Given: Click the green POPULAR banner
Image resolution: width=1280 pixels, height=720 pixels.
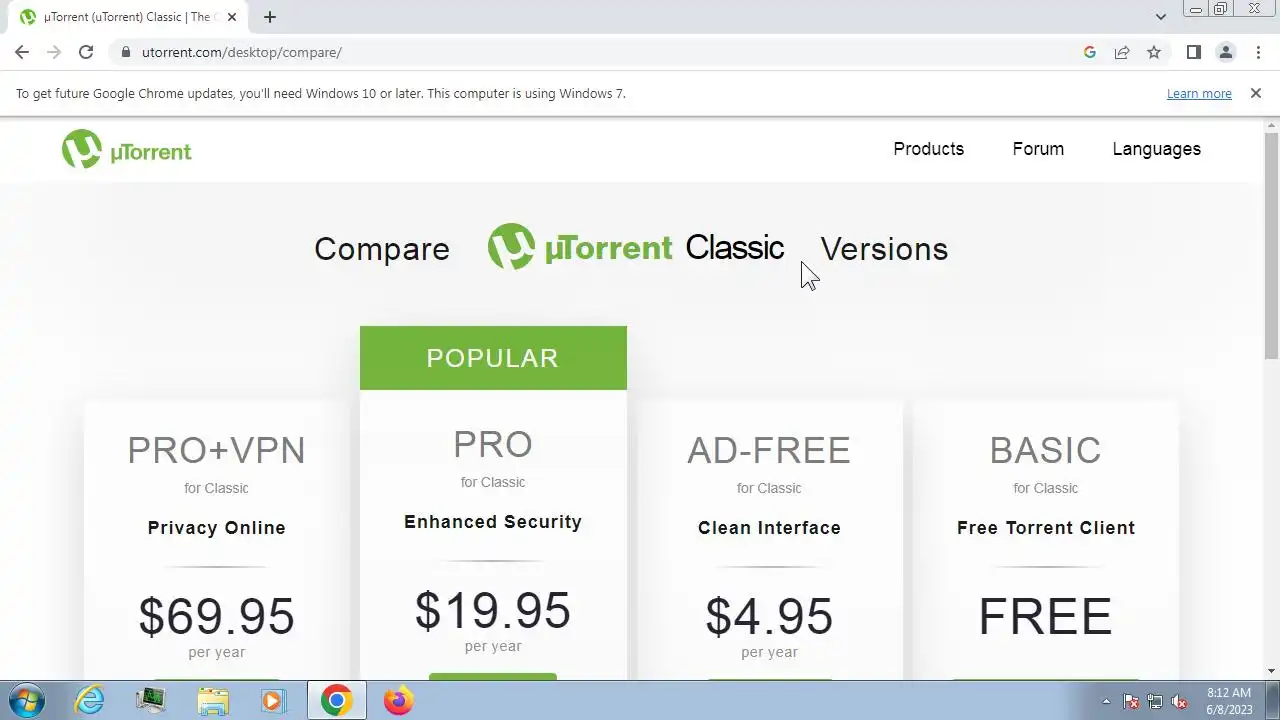Looking at the screenshot, I should (x=493, y=358).
